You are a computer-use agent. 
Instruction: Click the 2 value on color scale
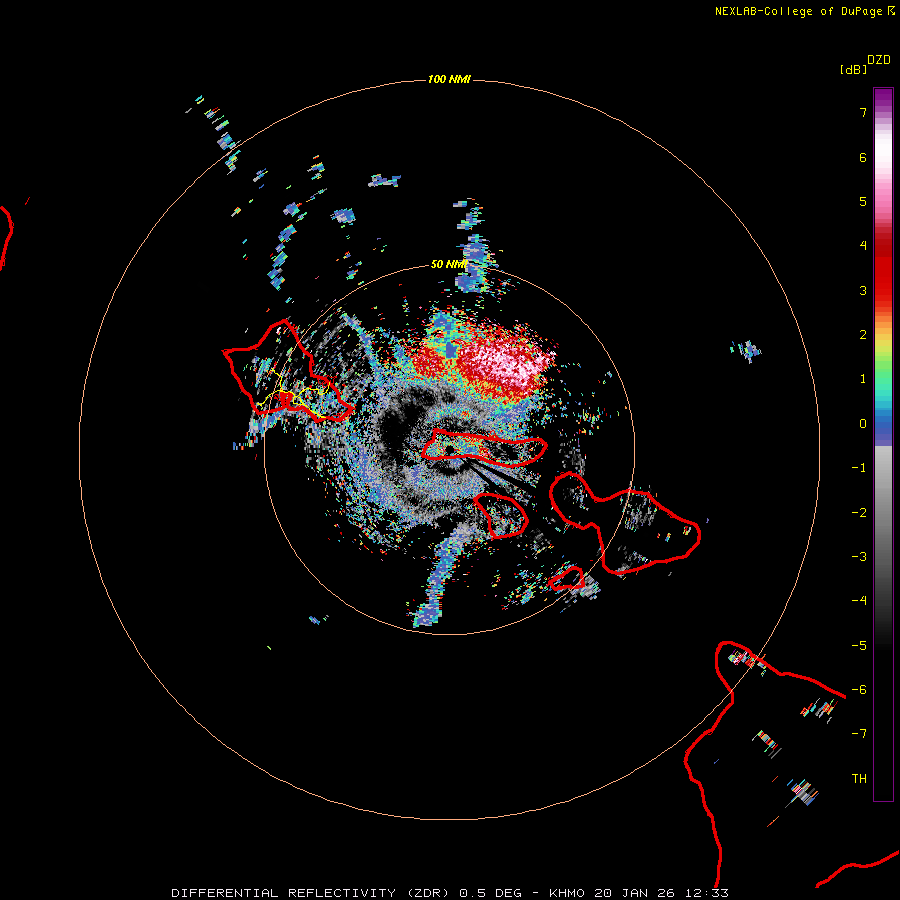pos(863,335)
